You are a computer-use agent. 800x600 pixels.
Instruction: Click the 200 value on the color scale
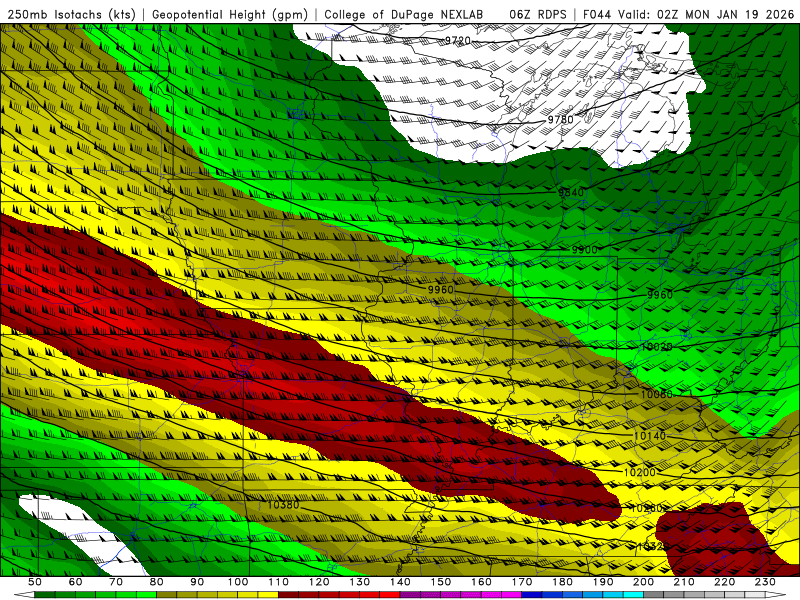[x=643, y=582]
